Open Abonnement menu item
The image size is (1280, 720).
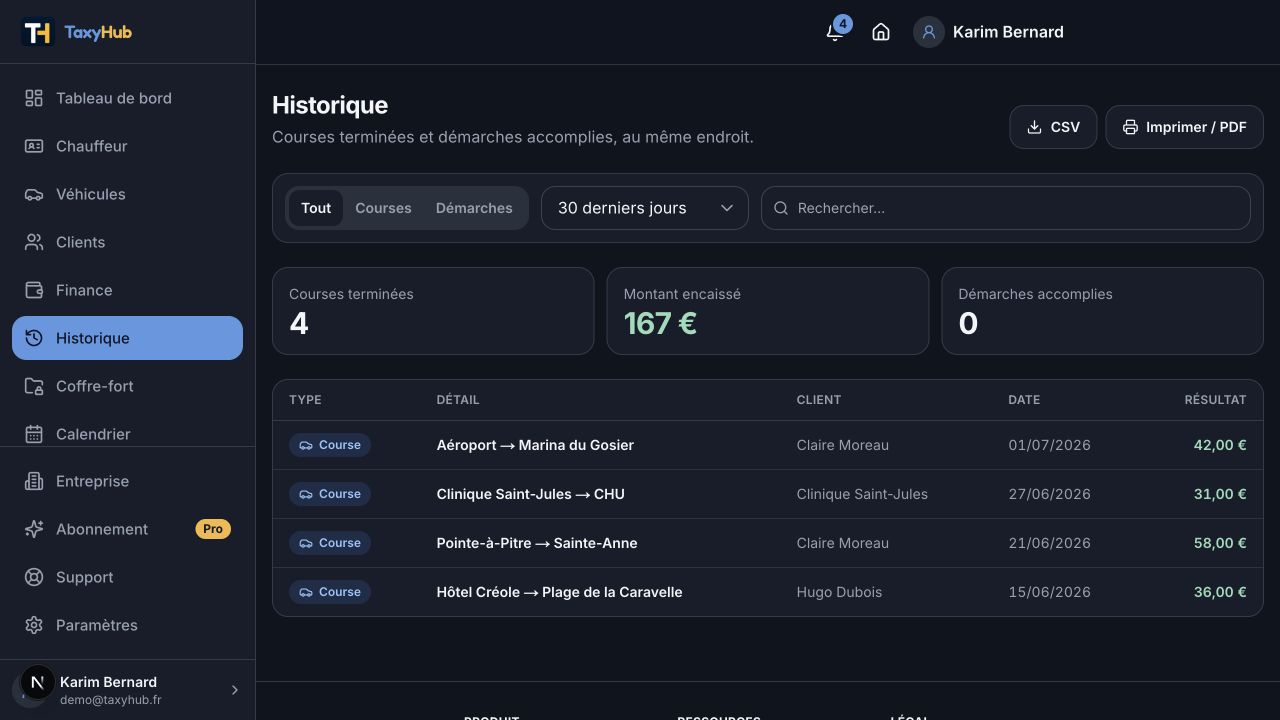[127, 529]
